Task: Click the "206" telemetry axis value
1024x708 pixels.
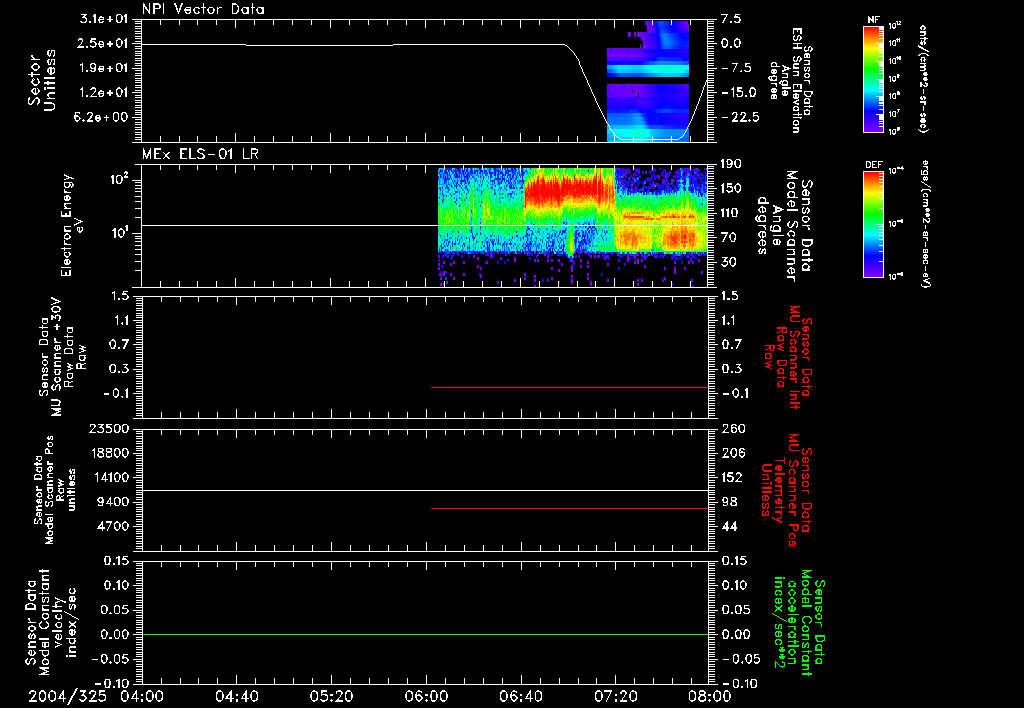Action: 731,453
